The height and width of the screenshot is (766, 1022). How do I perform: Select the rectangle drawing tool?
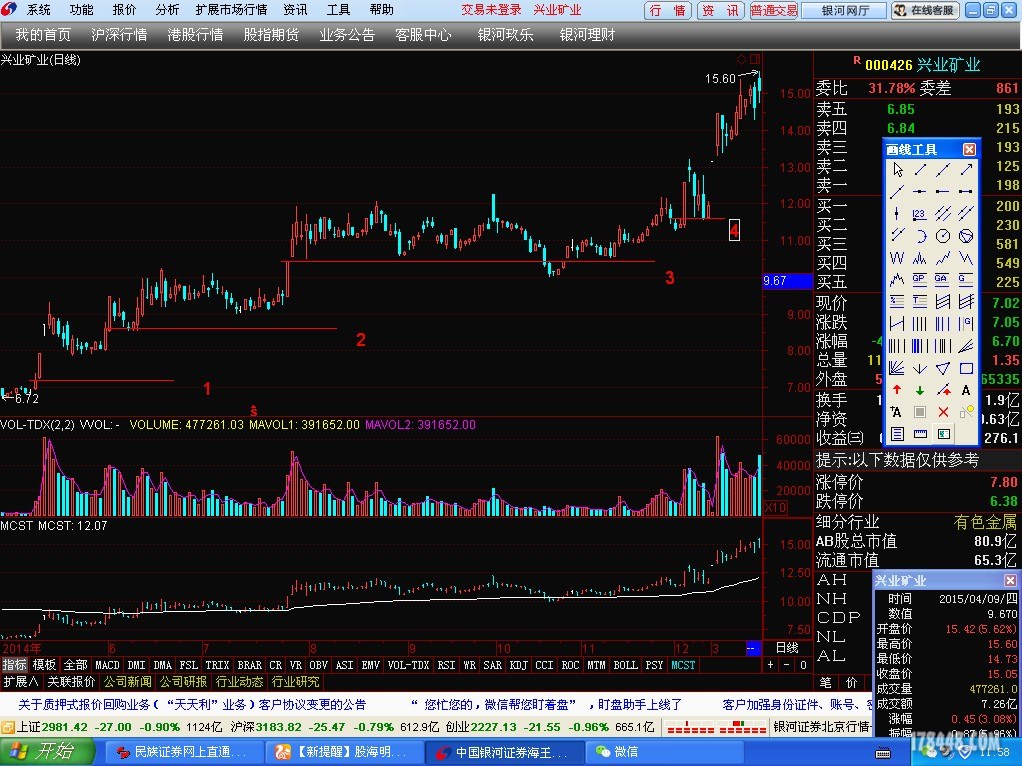(967, 368)
